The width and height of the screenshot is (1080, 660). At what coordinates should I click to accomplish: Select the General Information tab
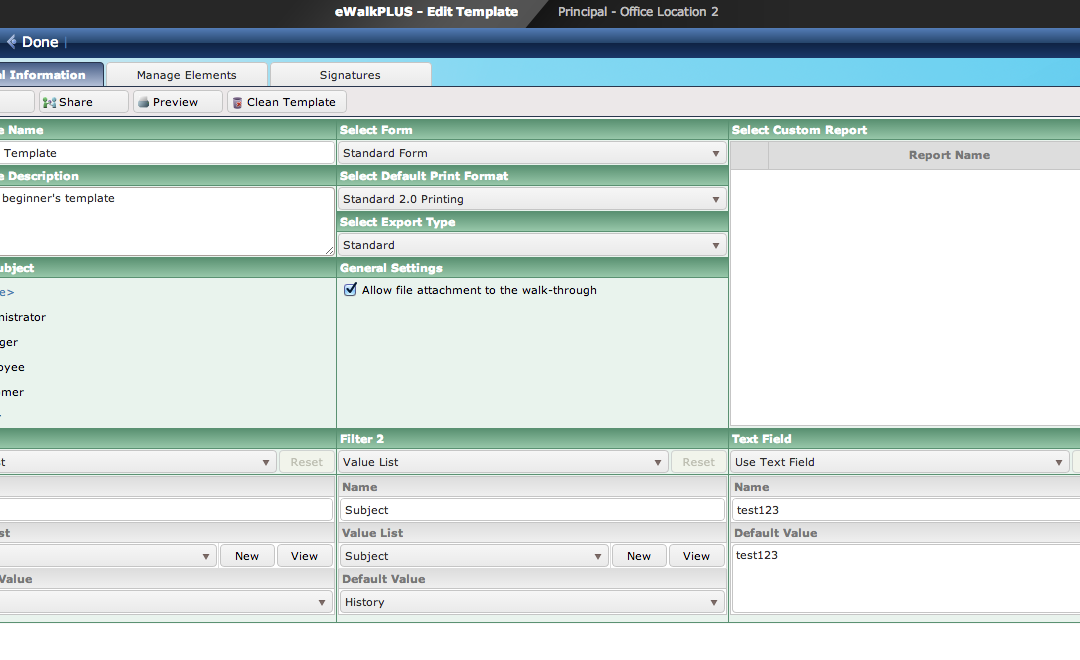pos(51,74)
